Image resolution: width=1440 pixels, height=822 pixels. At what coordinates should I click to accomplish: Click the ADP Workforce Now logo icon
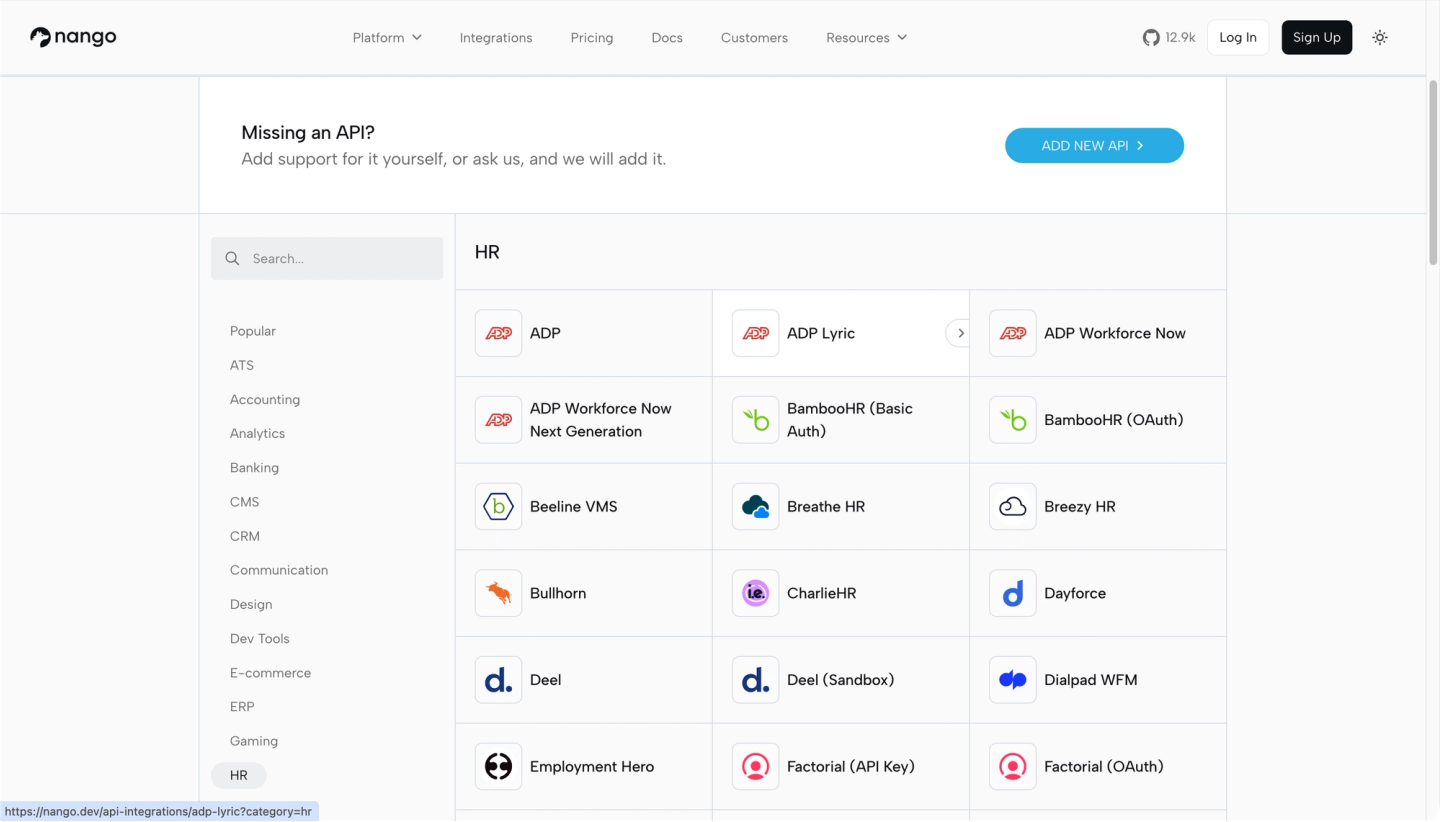(1012, 333)
